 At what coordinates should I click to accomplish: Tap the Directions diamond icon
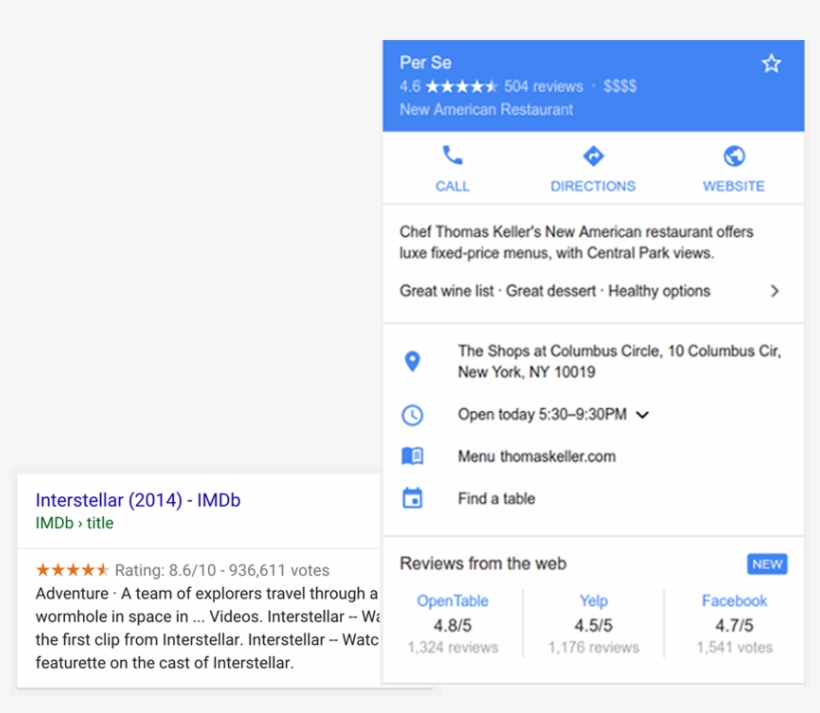click(x=593, y=156)
